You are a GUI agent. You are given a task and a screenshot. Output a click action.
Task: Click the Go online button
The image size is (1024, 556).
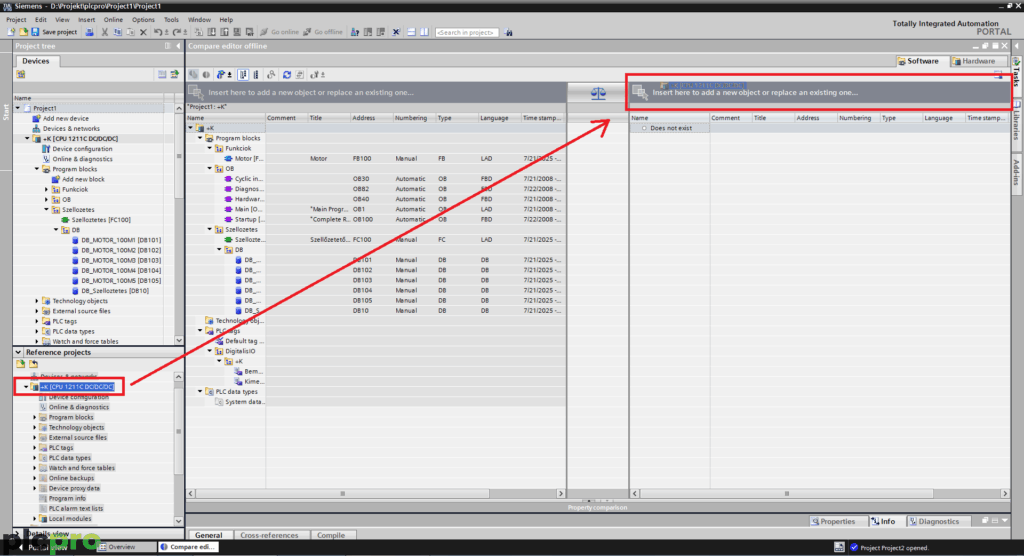tap(280, 32)
